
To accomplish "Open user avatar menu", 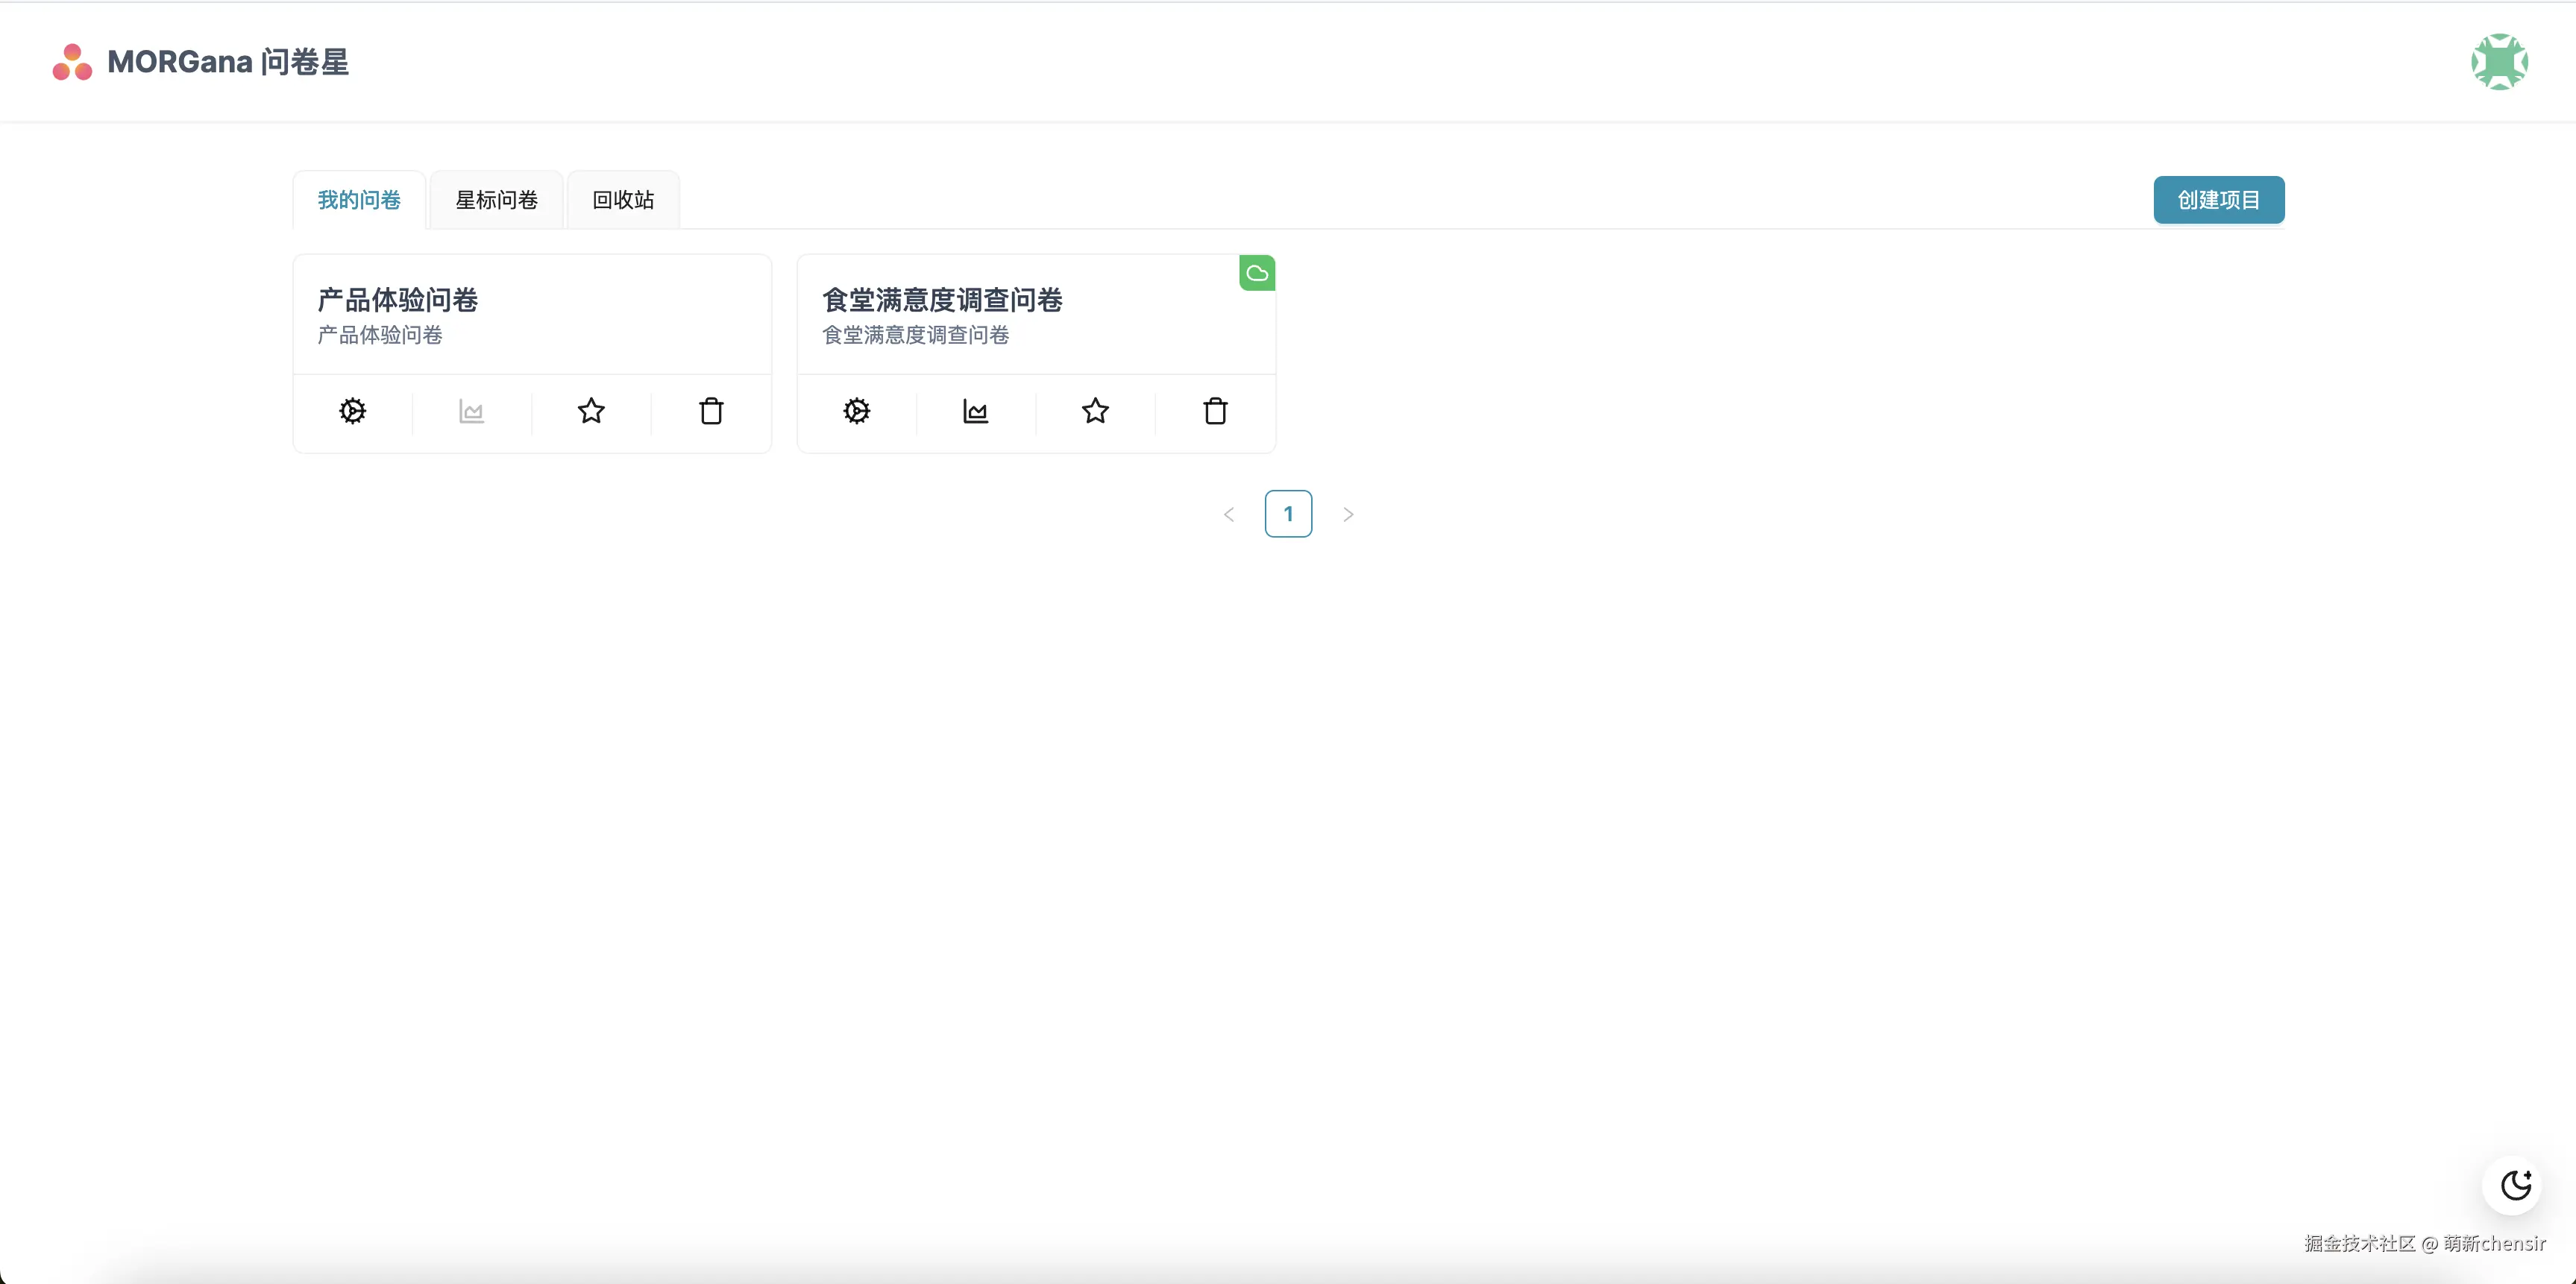I will coord(2499,62).
